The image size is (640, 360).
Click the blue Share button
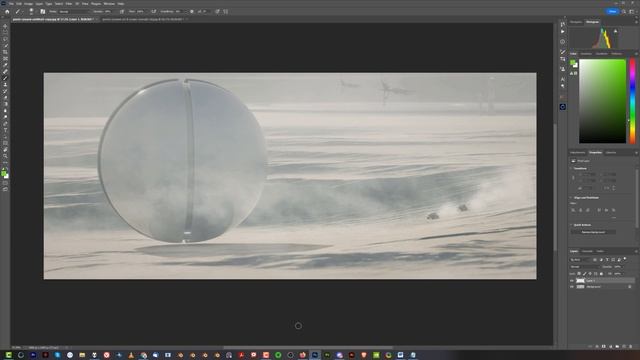[612, 11]
